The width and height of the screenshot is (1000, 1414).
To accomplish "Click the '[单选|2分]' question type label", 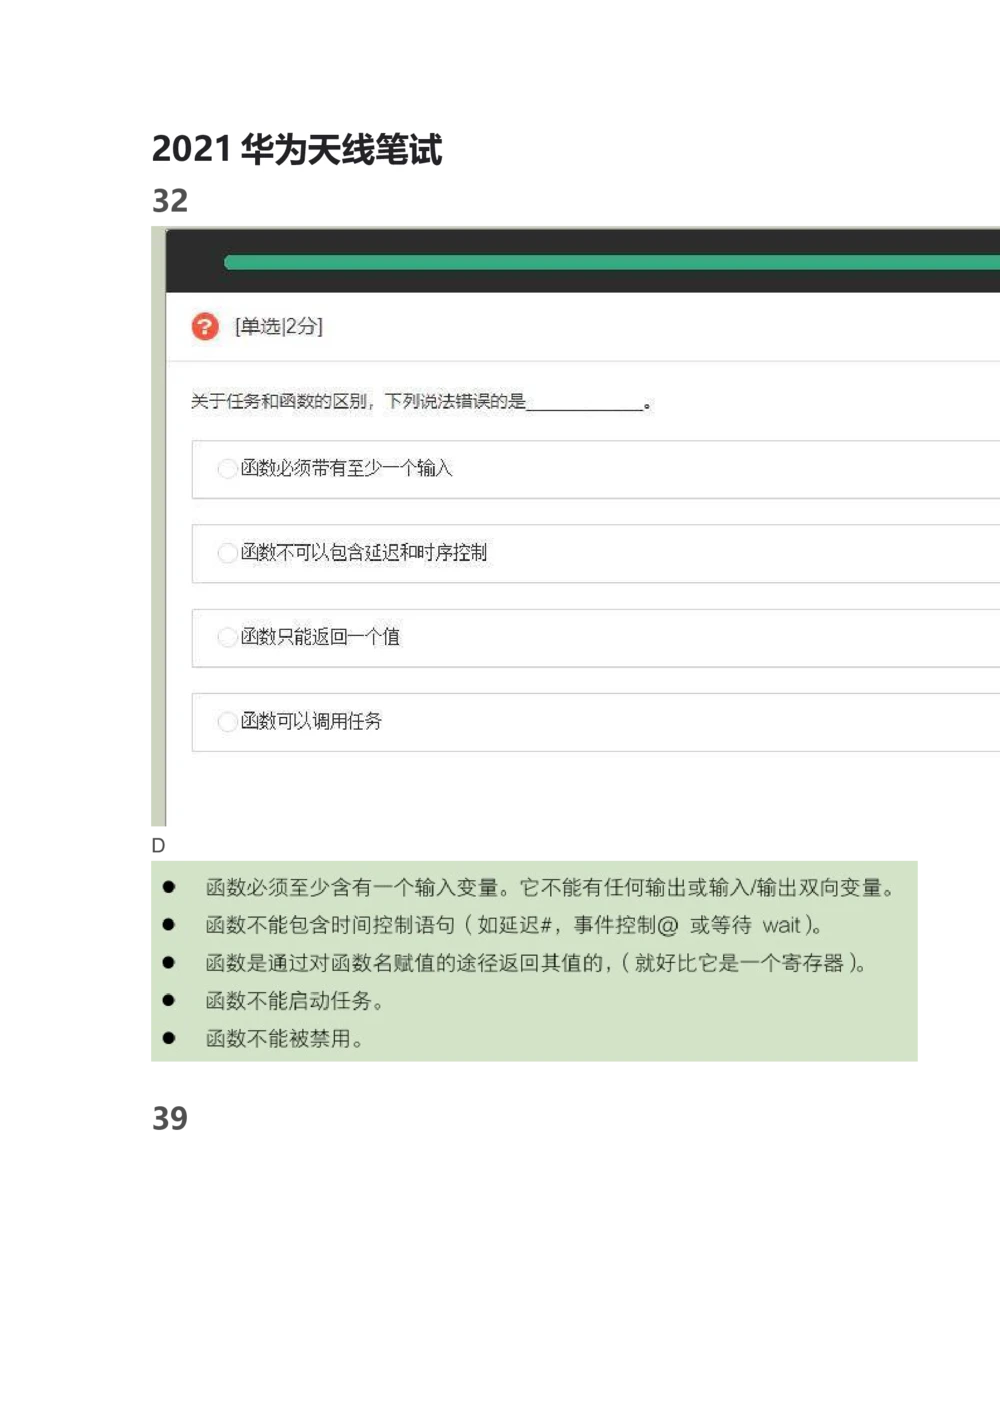I will (x=277, y=327).
